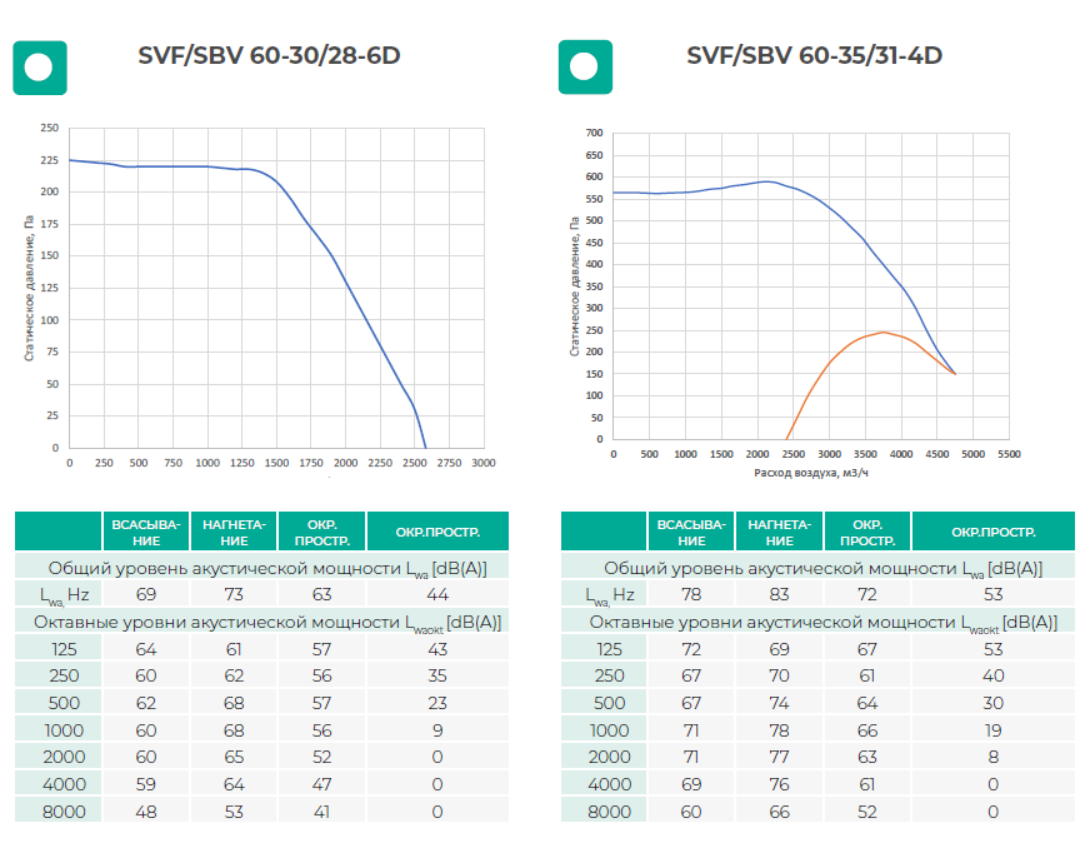Click the 700 tick on the right chart
1089x854 pixels.
click(594, 133)
